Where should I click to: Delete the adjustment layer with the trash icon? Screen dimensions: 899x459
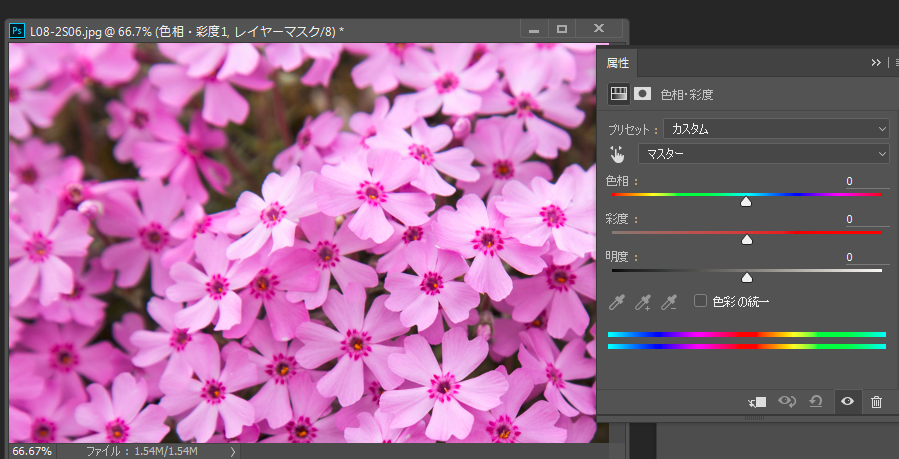coord(876,402)
